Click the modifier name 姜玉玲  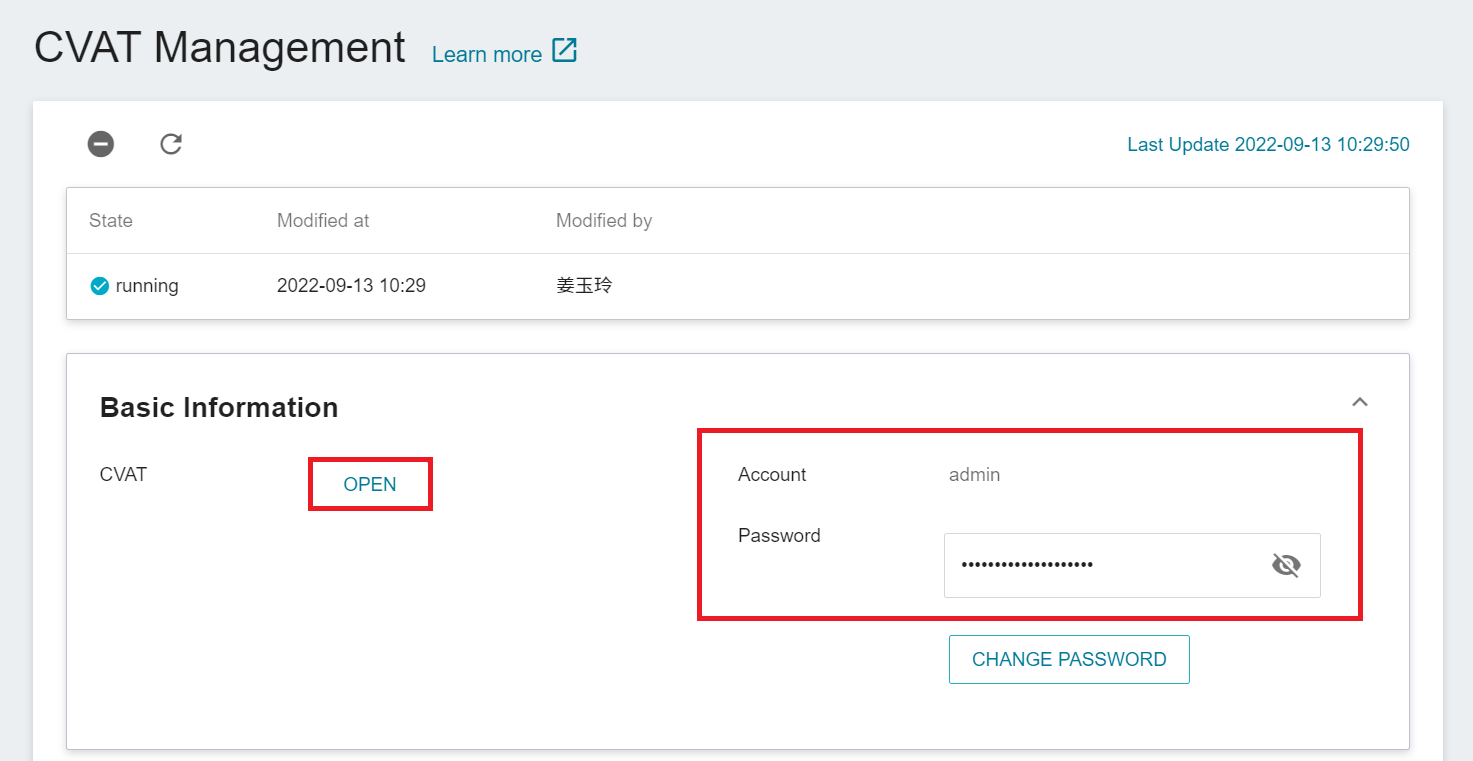[584, 285]
